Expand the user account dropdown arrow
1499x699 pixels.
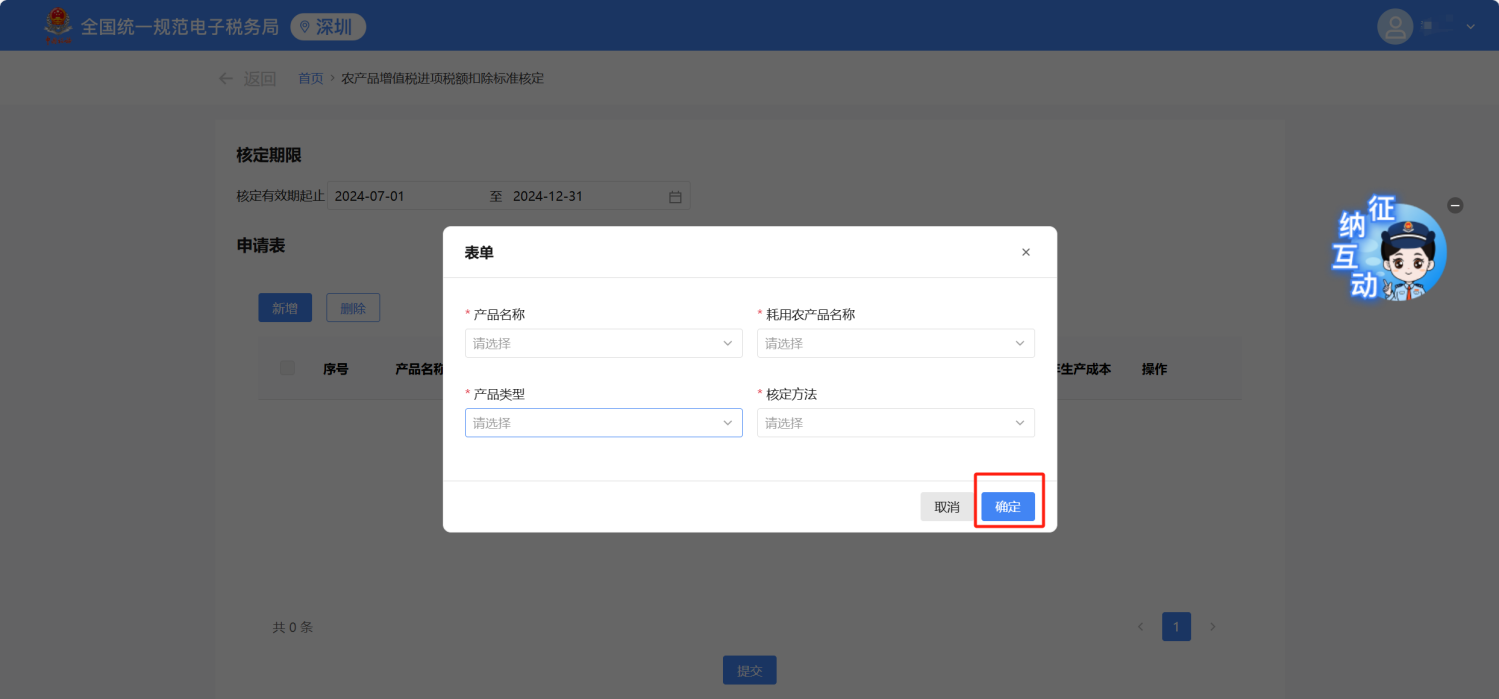1470,27
